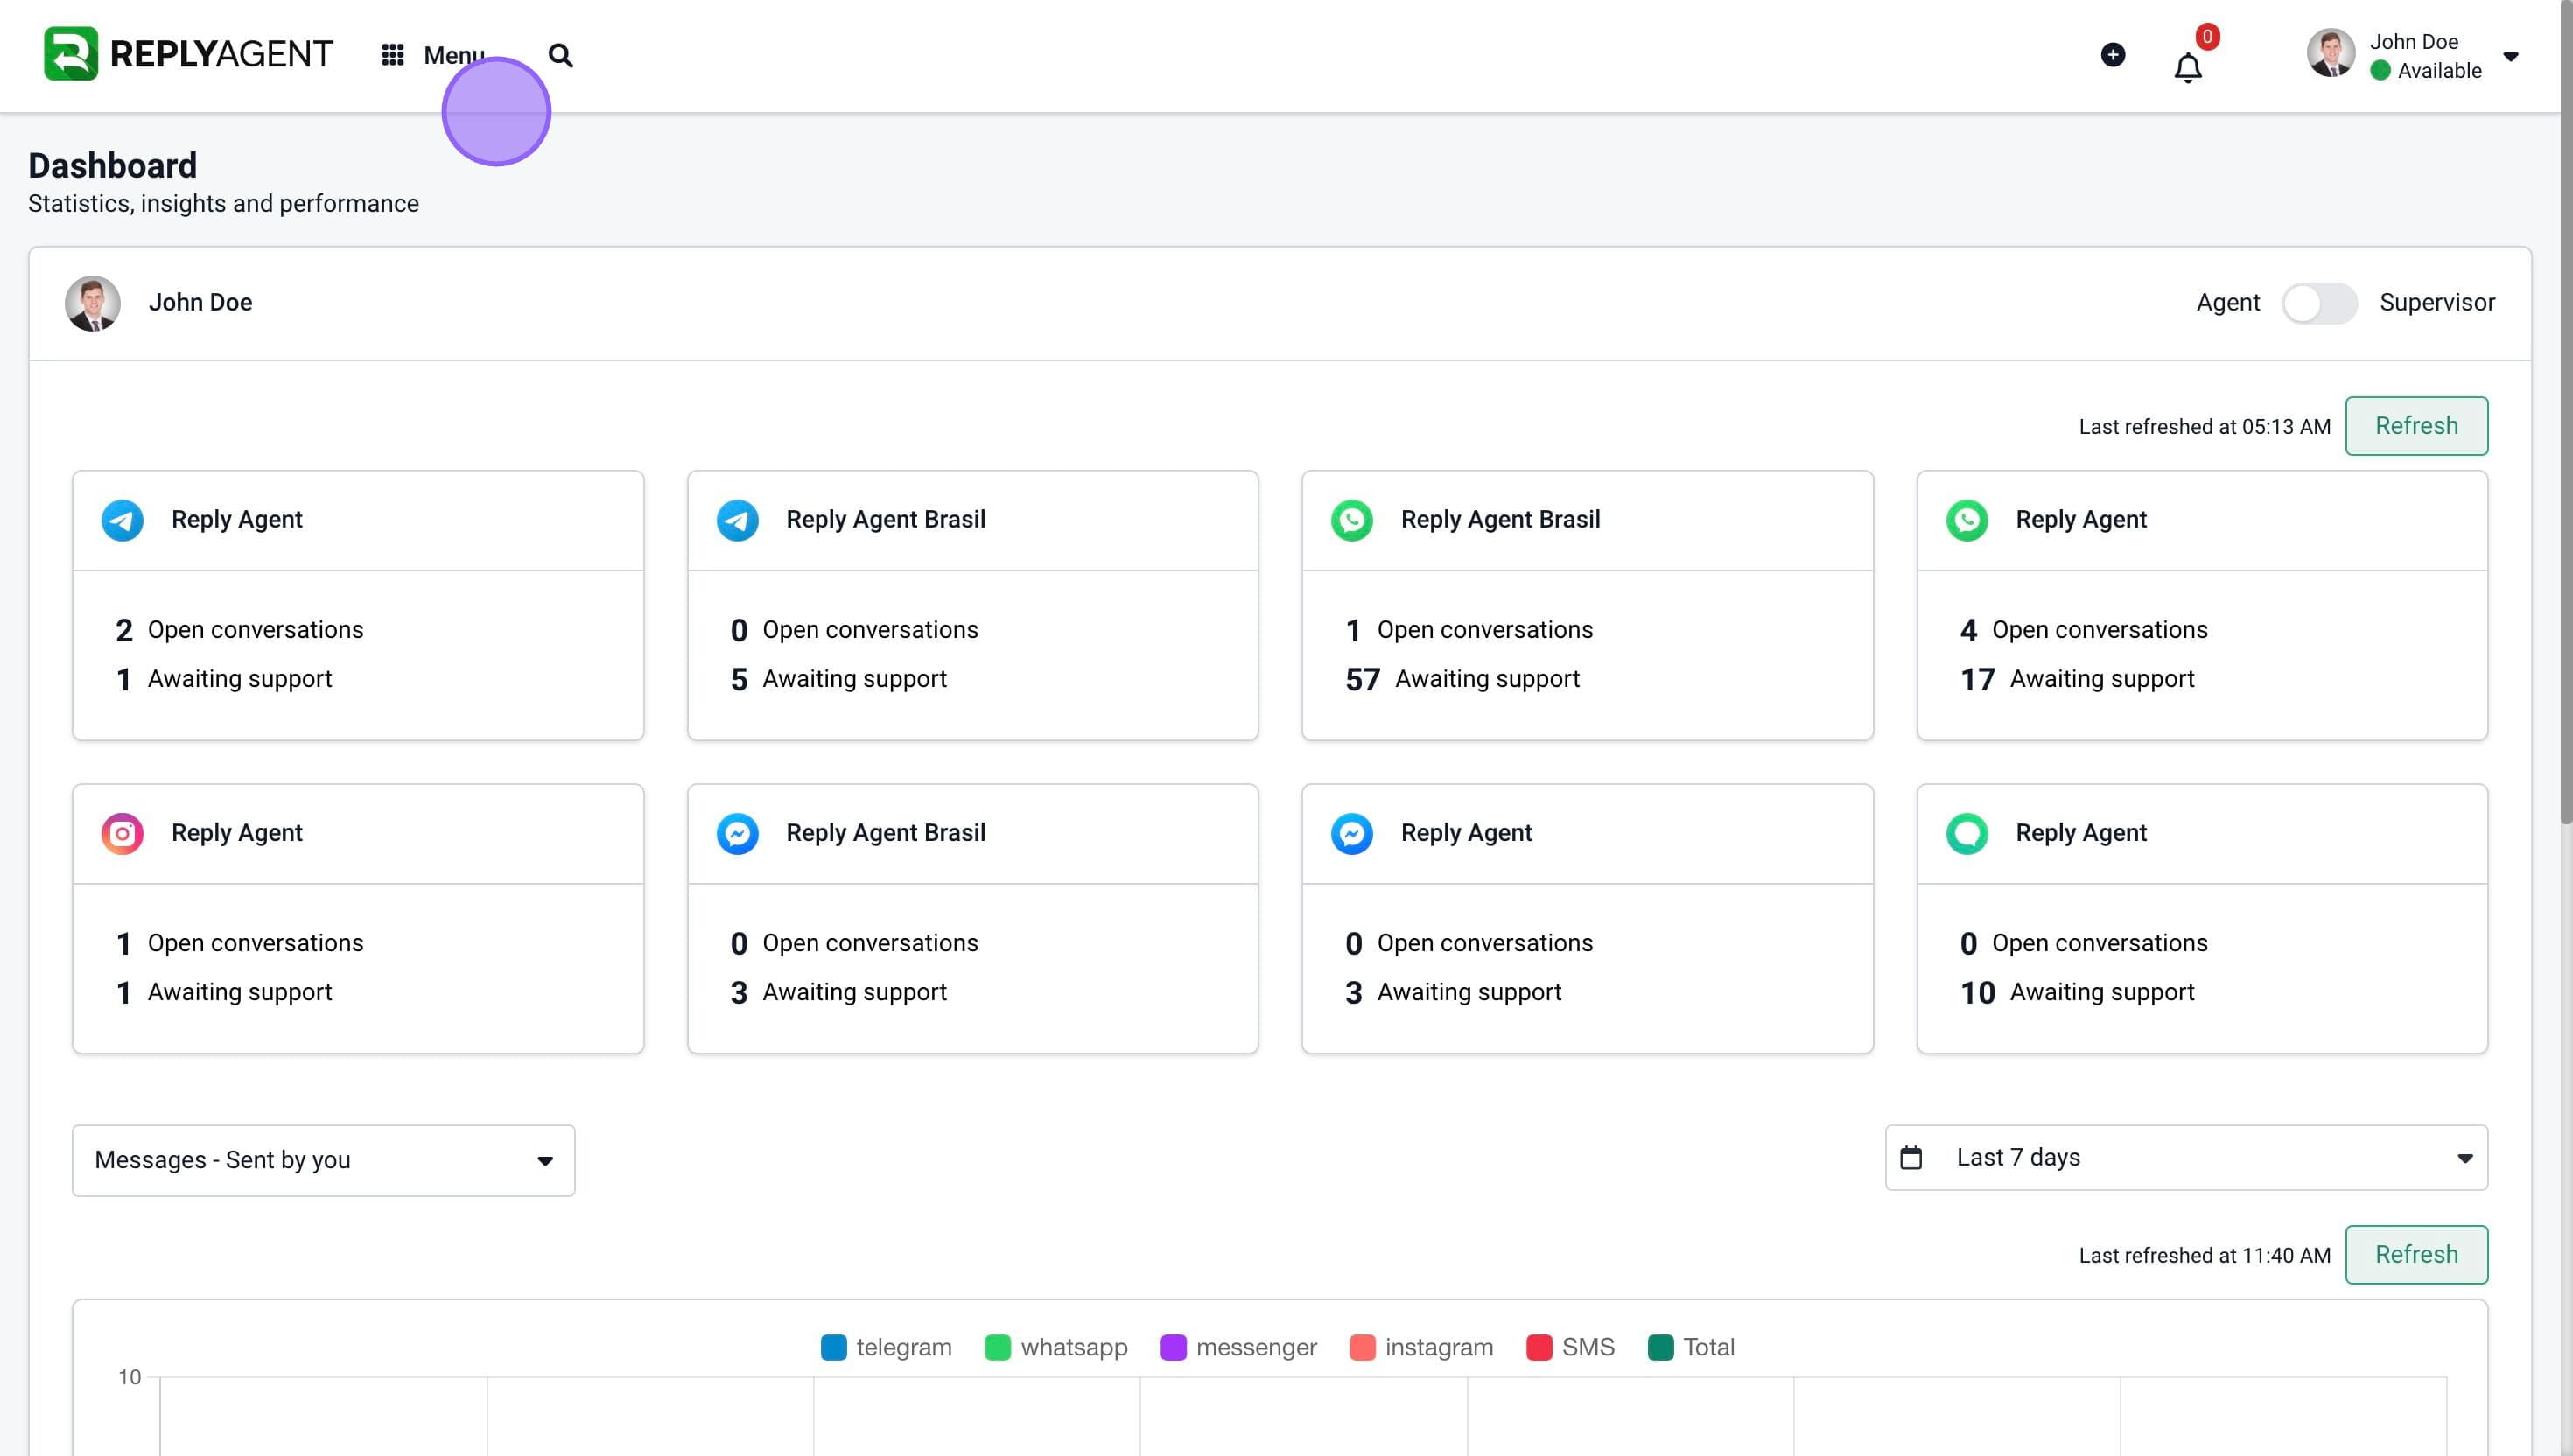Click the Refresh button beside 11:40 AM
This screenshot has height=1456, width=2573.
point(2416,1254)
